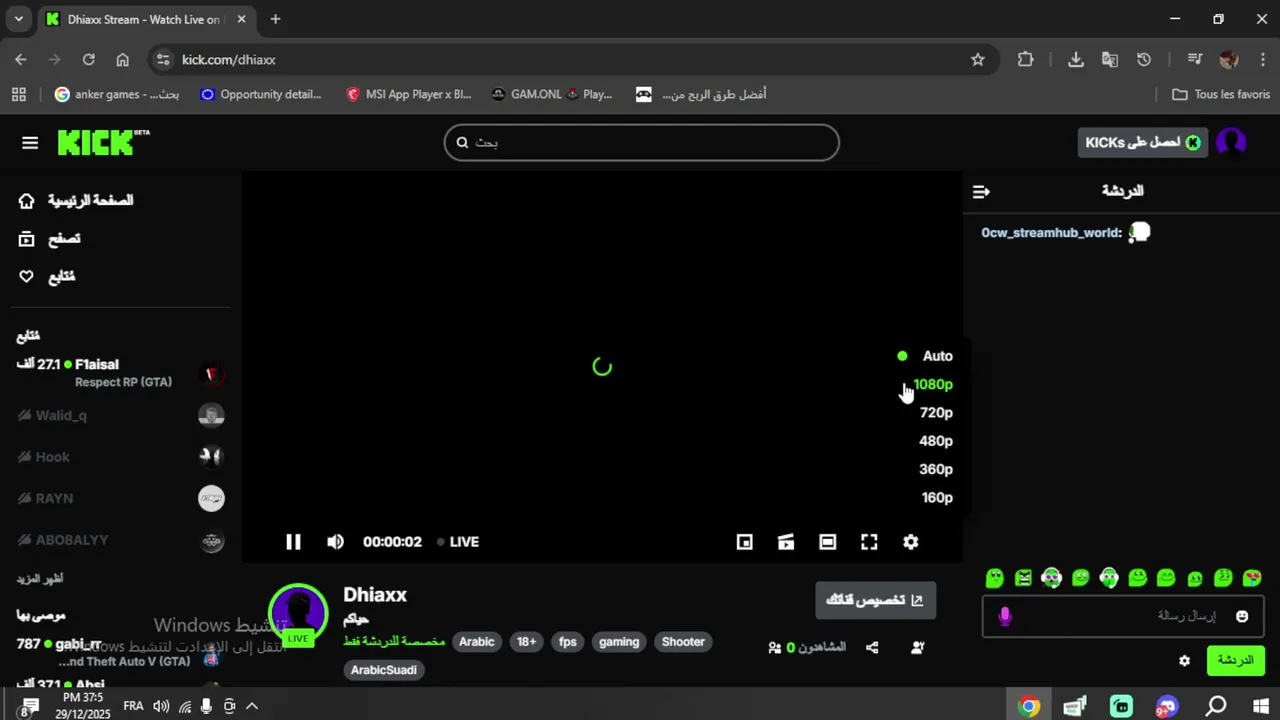Enable mini player mode
This screenshot has width=1280, height=720.
tap(744, 542)
